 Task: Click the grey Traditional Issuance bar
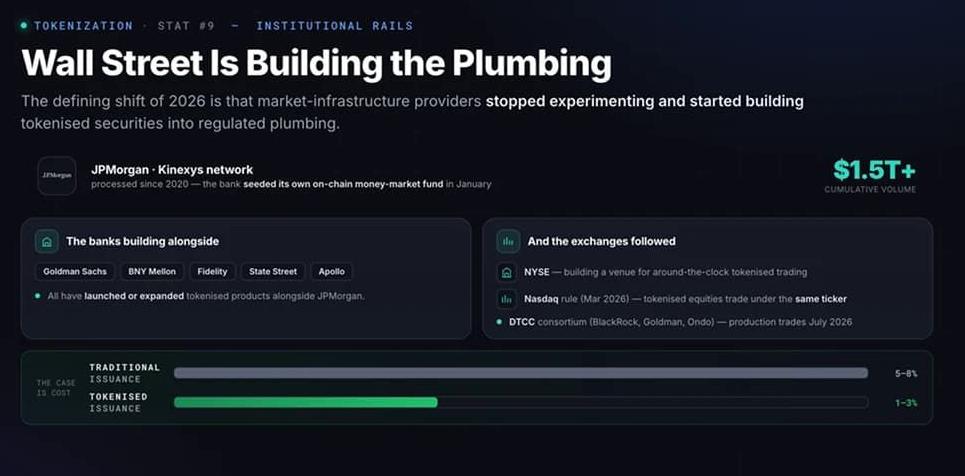pyautogui.click(x=521, y=373)
